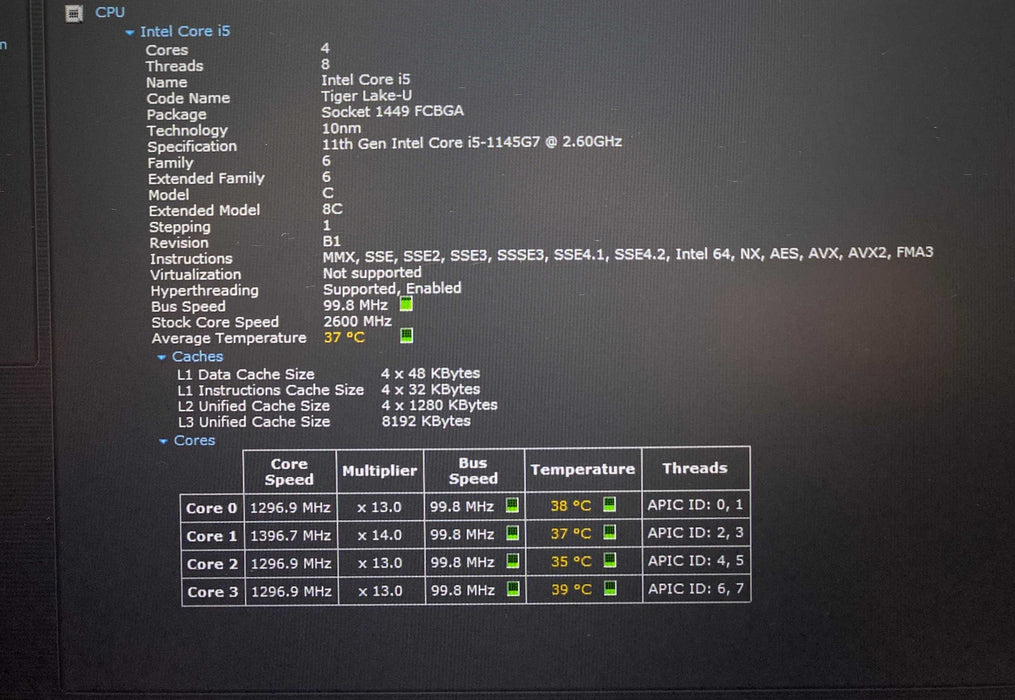Click the 39 °C temperature value

coord(572,589)
